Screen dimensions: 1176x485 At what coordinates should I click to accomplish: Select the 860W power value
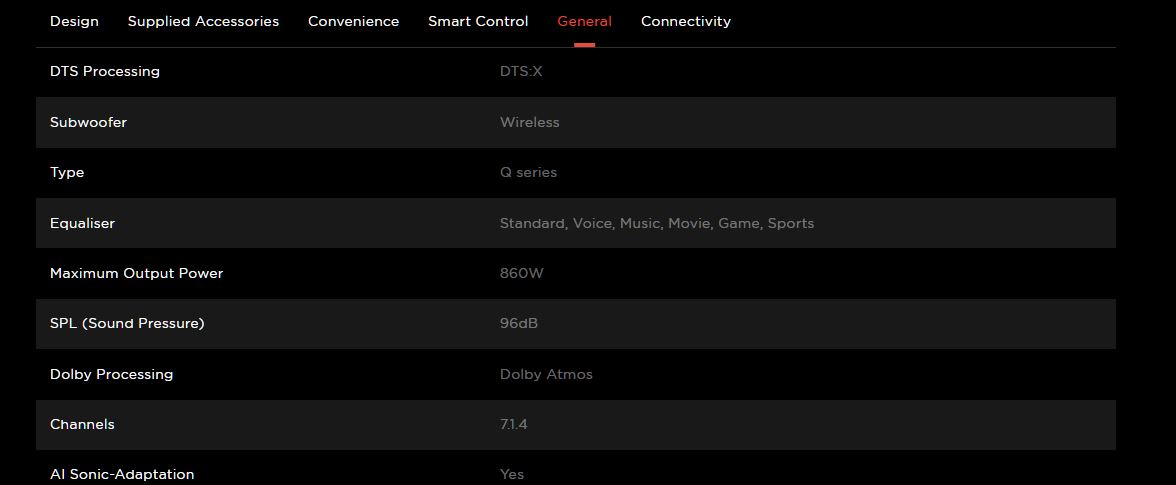click(521, 273)
